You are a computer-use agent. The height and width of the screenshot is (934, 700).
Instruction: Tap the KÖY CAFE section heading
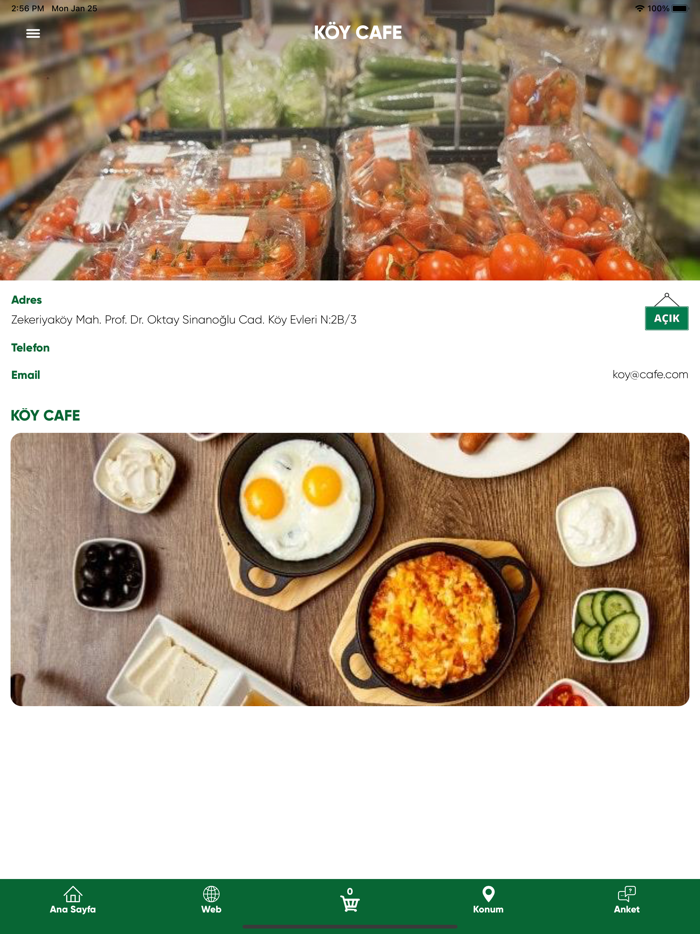pyautogui.click(x=45, y=416)
